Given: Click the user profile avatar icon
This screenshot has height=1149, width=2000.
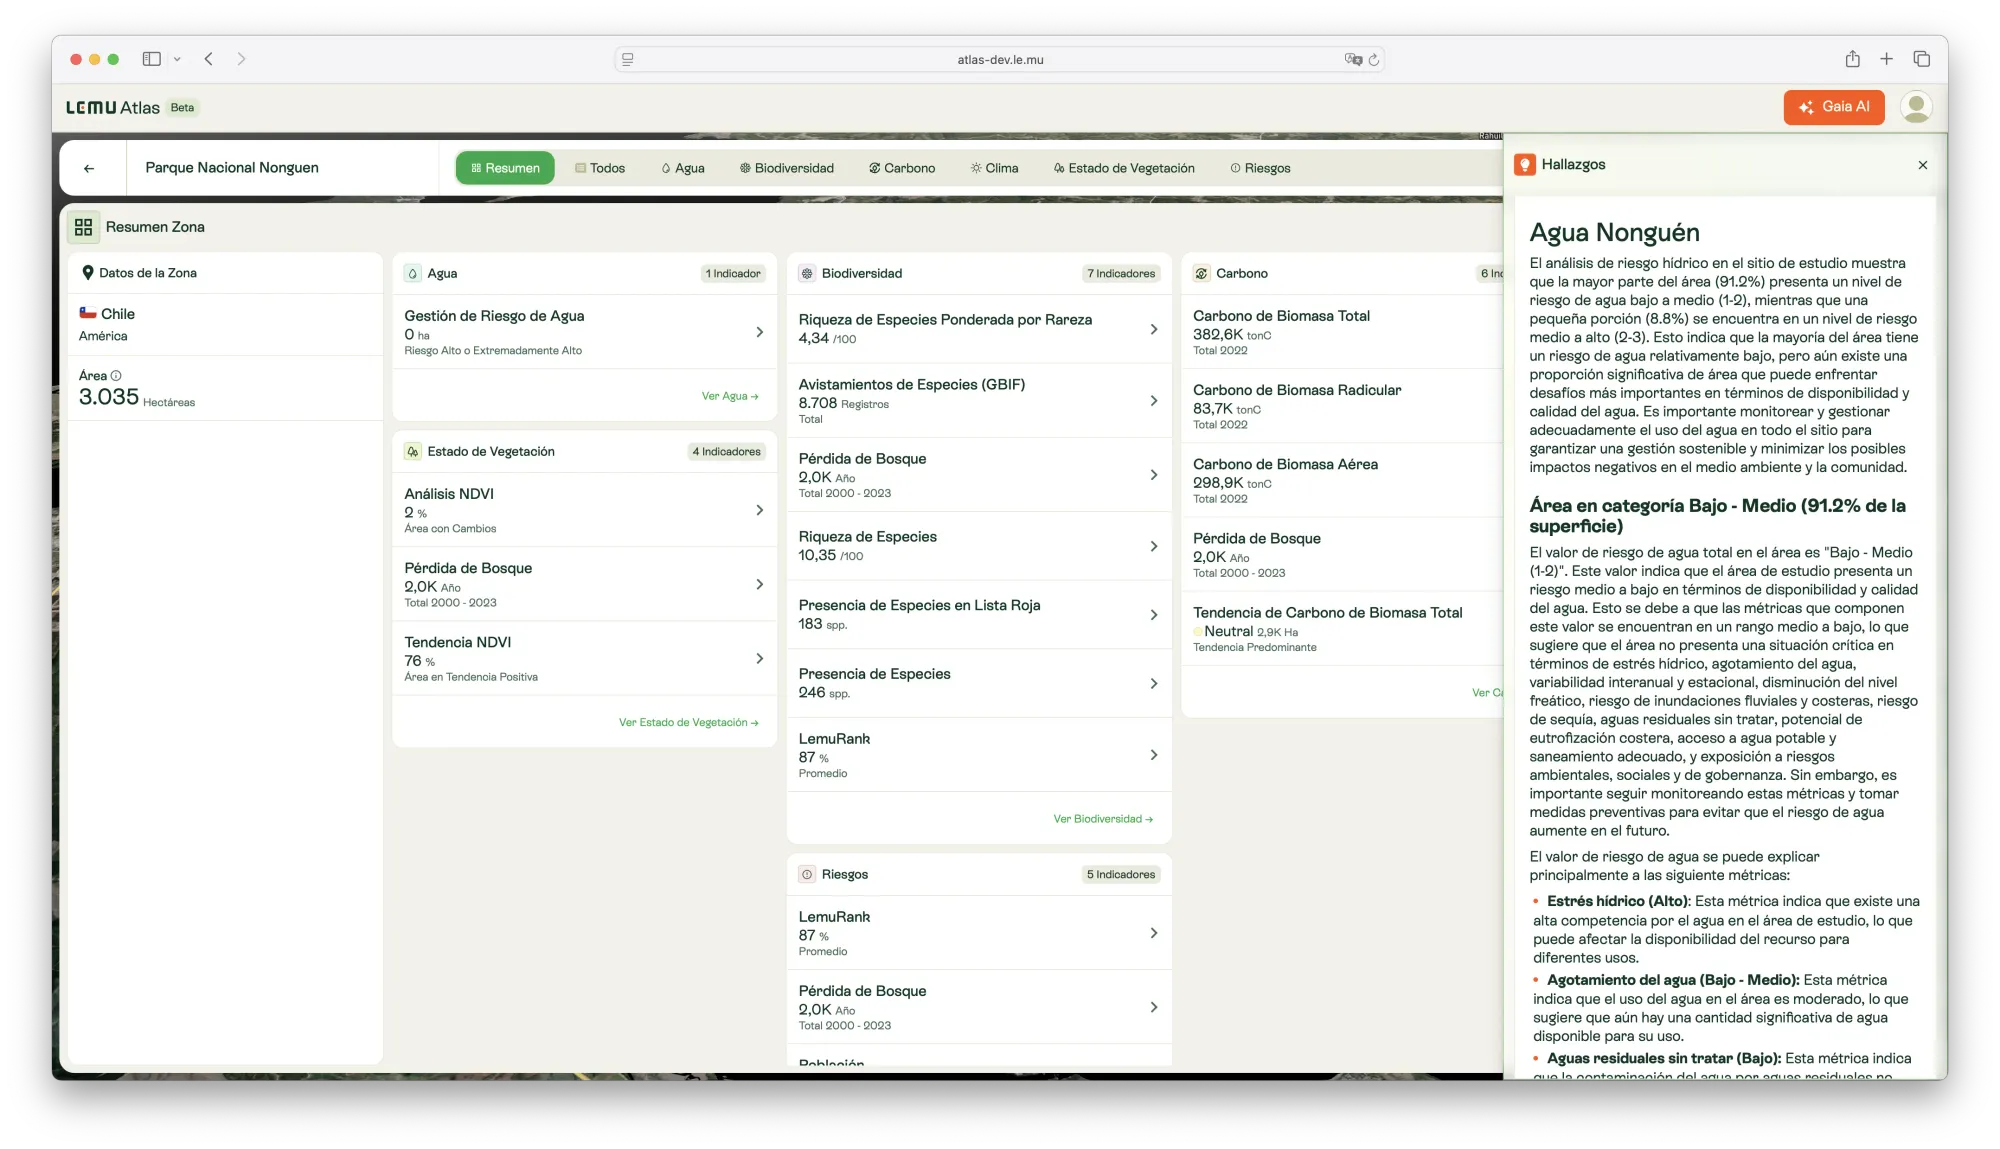Looking at the screenshot, I should (x=1915, y=107).
